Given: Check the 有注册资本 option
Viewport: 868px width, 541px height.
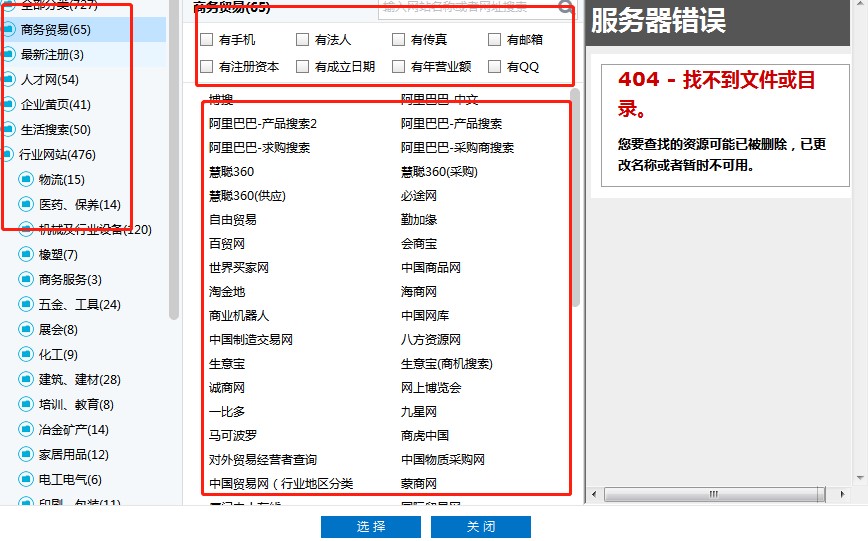Looking at the screenshot, I should tap(206, 66).
